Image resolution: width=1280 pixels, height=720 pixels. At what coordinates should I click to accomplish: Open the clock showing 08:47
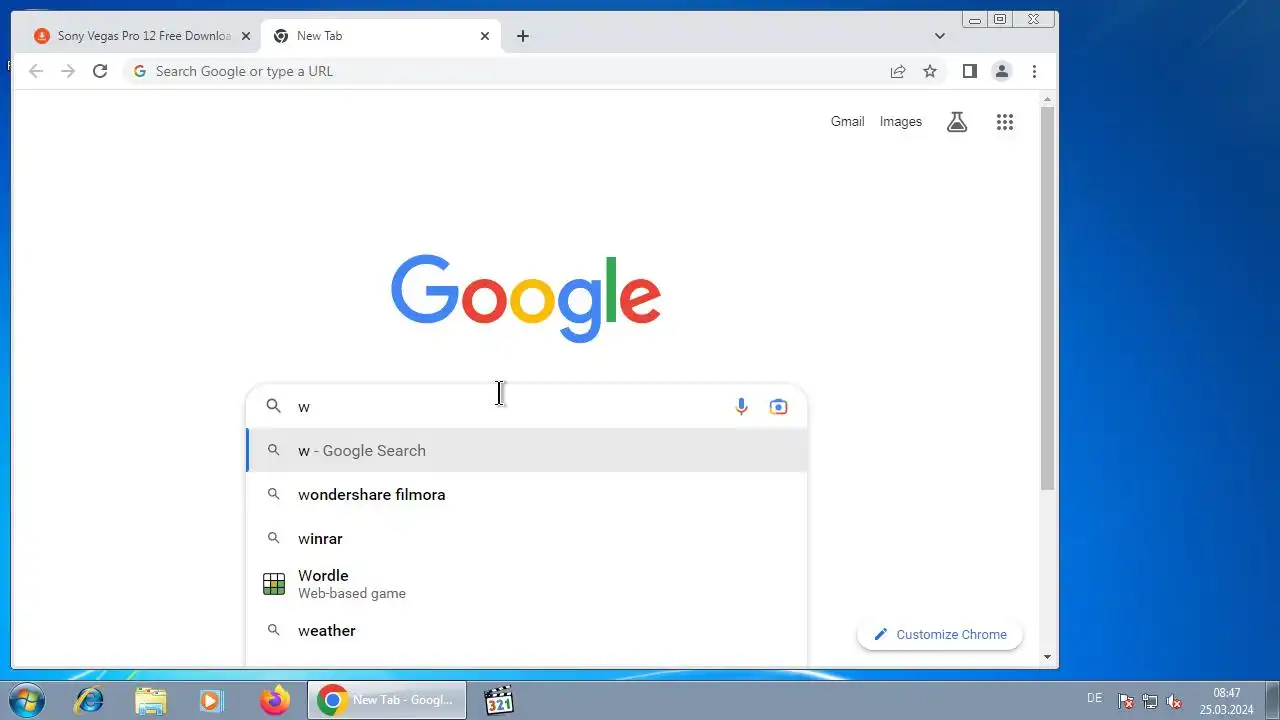click(1227, 701)
